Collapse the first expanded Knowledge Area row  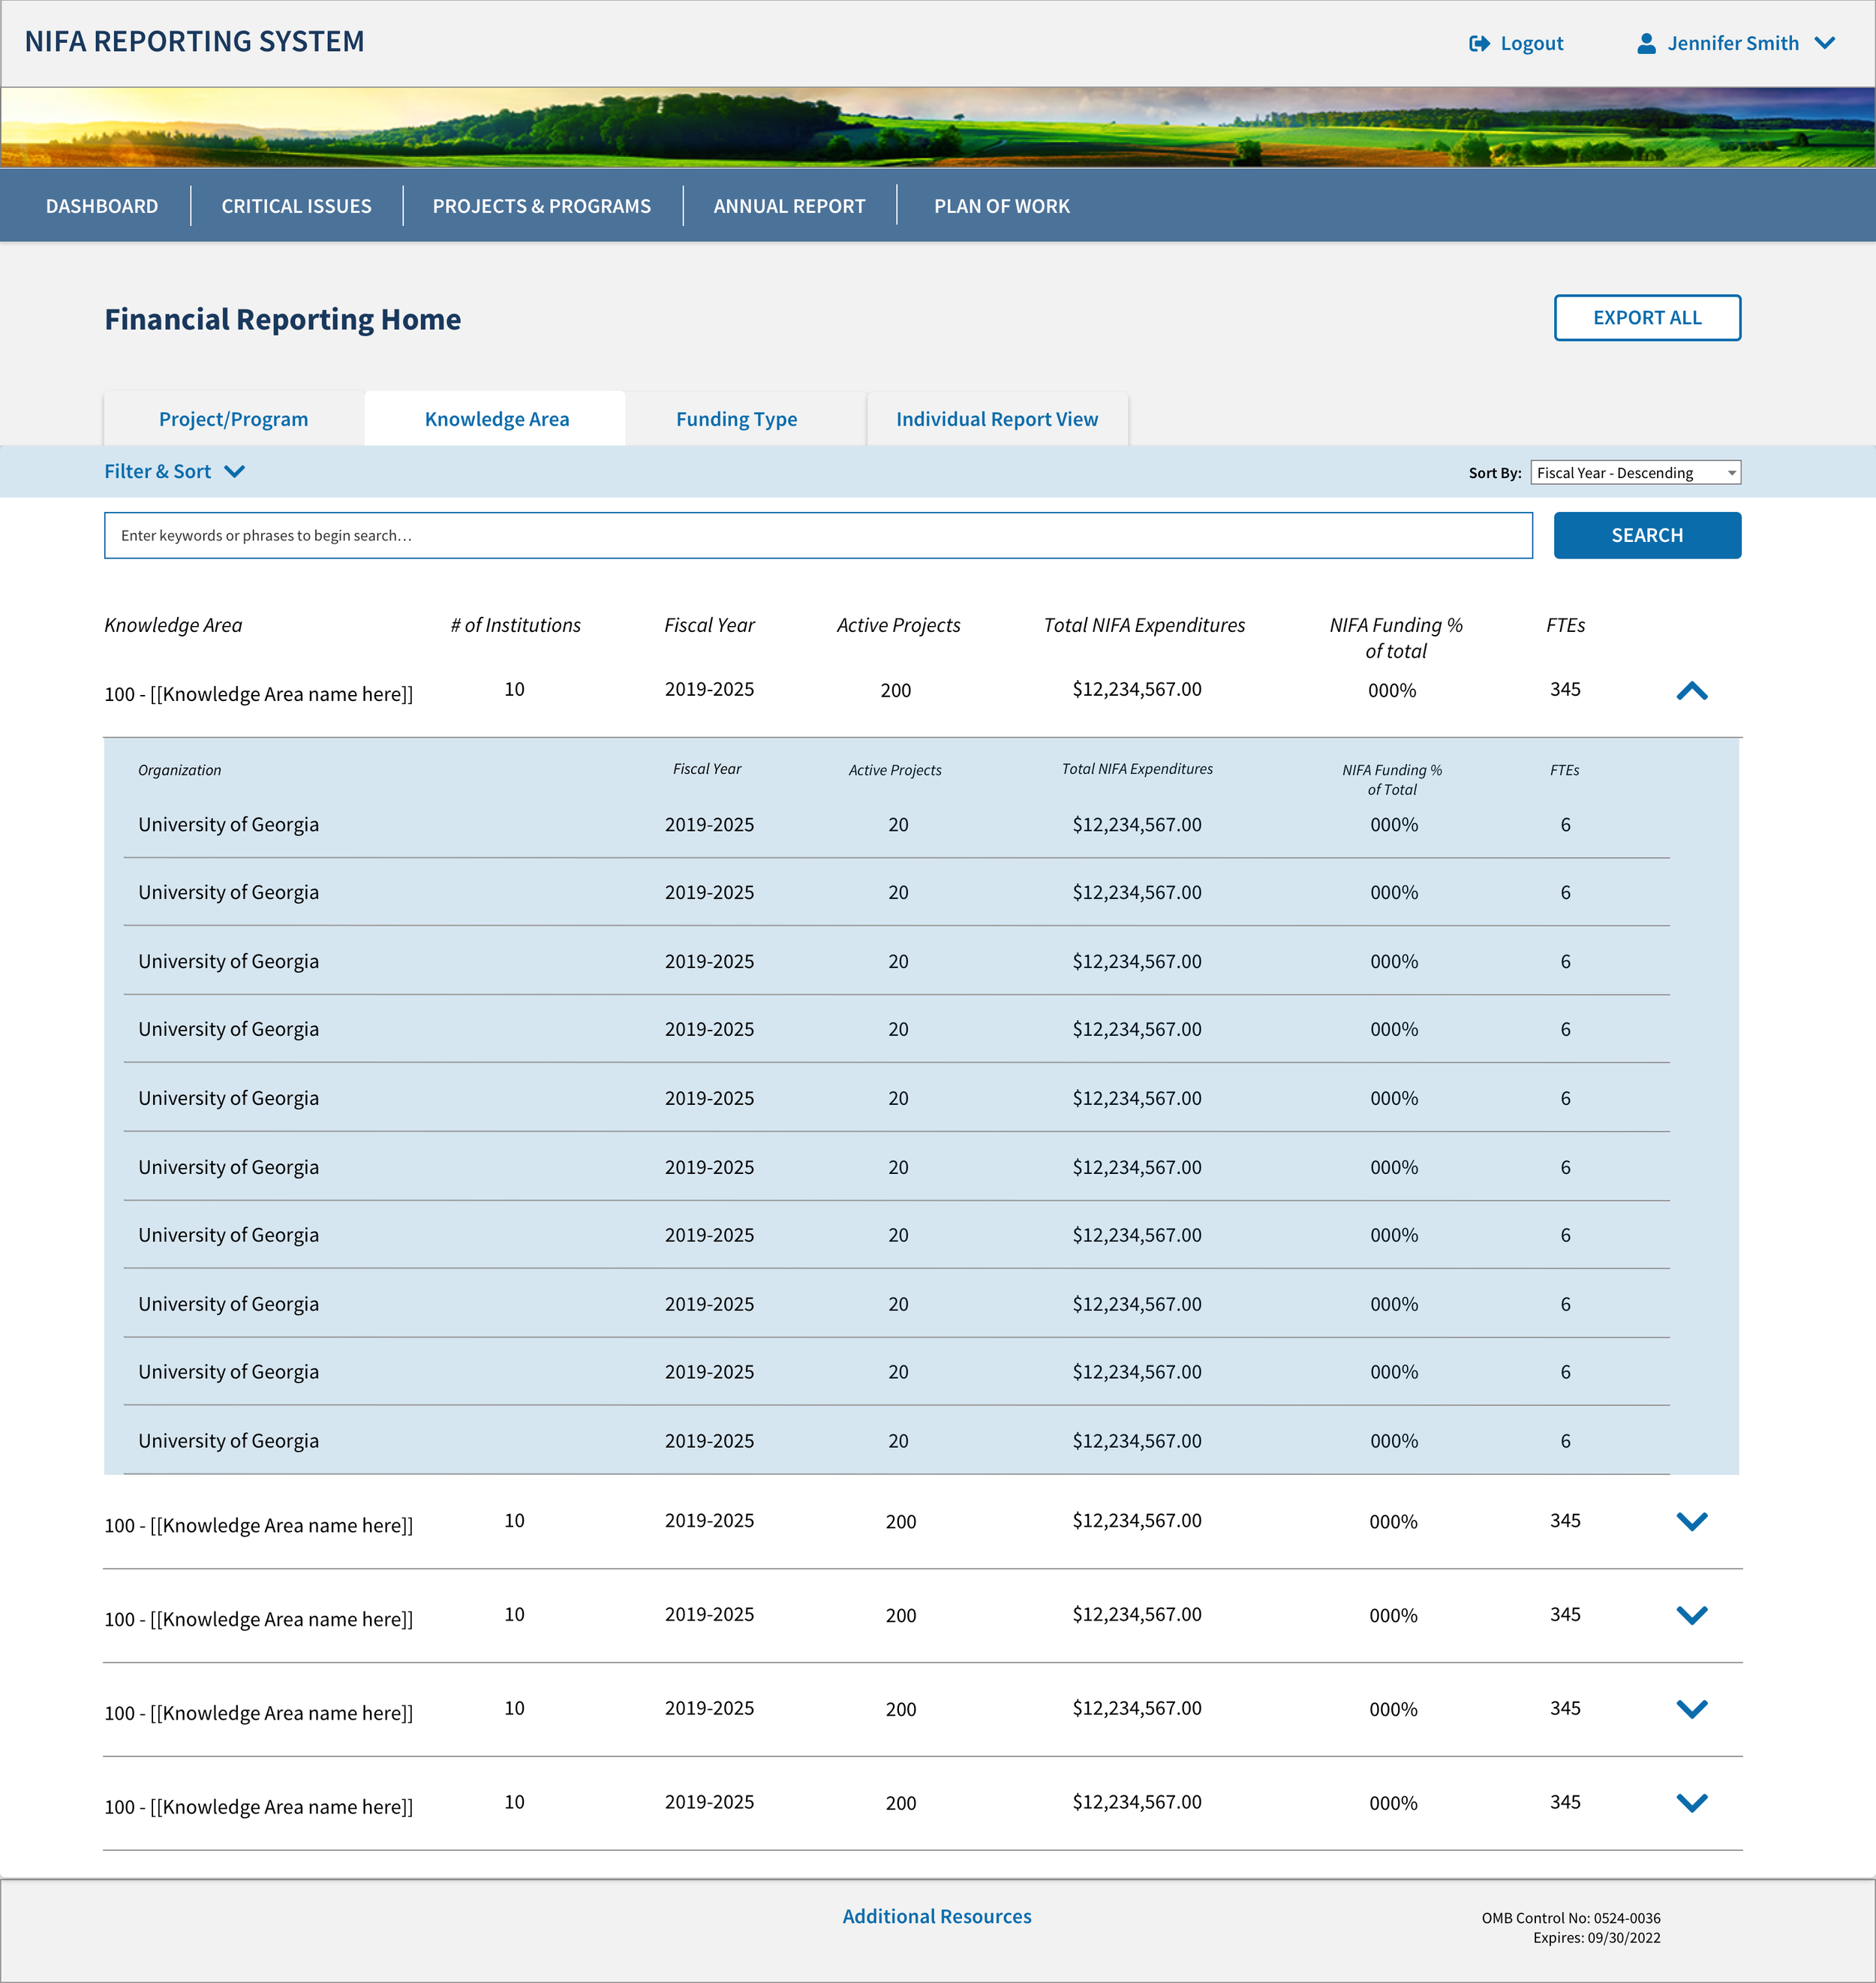pos(1691,691)
